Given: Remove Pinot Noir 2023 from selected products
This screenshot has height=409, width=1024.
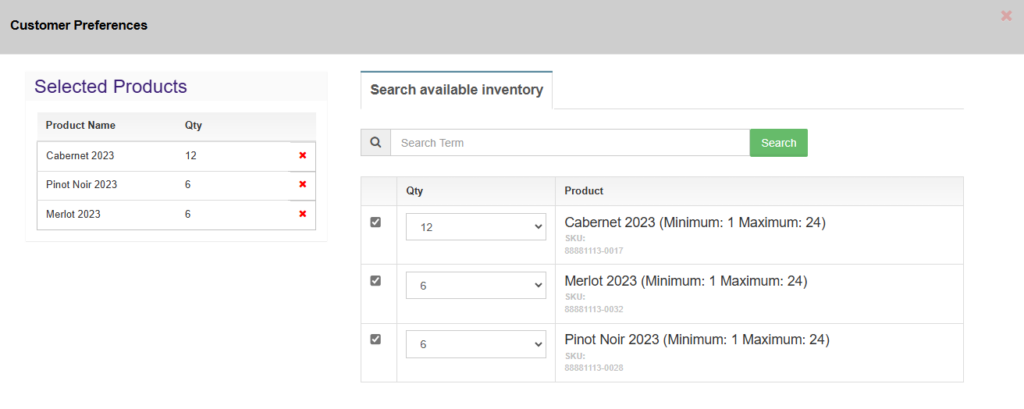Looking at the screenshot, I should [302, 185].
